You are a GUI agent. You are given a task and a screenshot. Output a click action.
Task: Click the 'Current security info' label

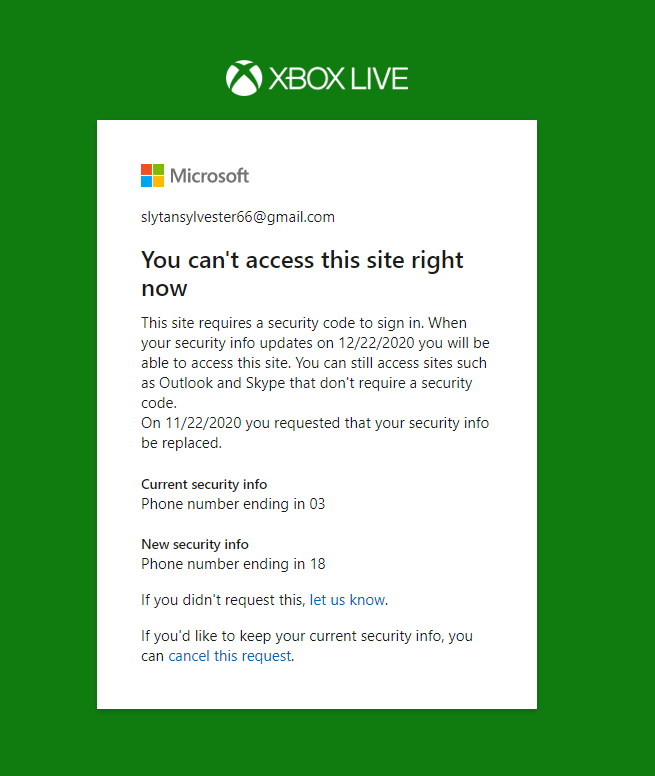point(204,484)
